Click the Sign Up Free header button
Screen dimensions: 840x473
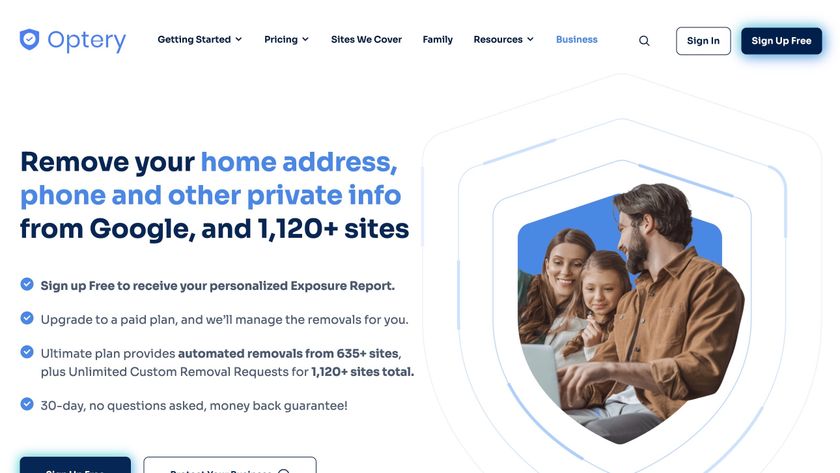[x=781, y=41]
